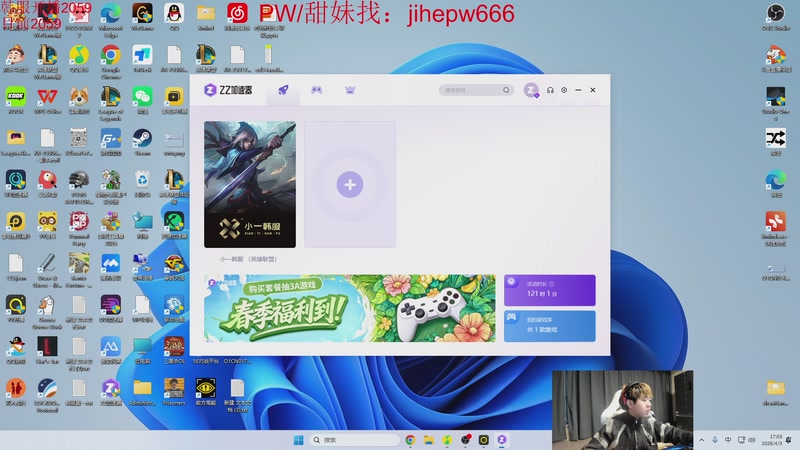Open the corgi dog desktop icon
Image resolution: width=800 pixels, height=450 pixels.
79,99
